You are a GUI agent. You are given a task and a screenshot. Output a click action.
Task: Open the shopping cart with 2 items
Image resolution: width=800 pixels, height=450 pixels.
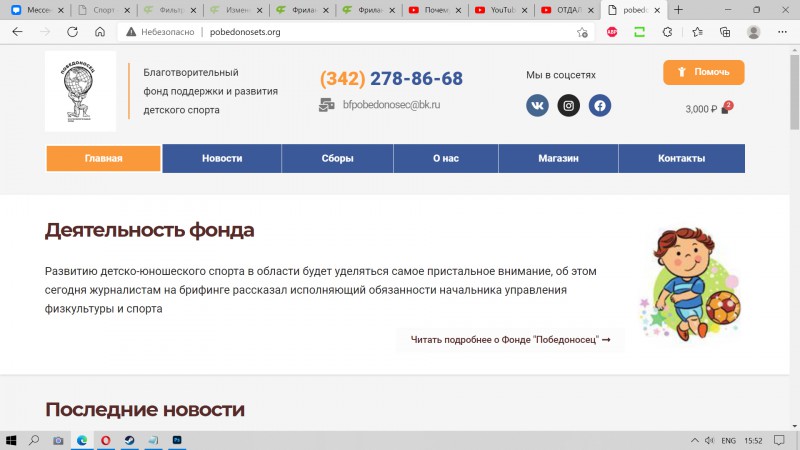(x=727, y=108)
